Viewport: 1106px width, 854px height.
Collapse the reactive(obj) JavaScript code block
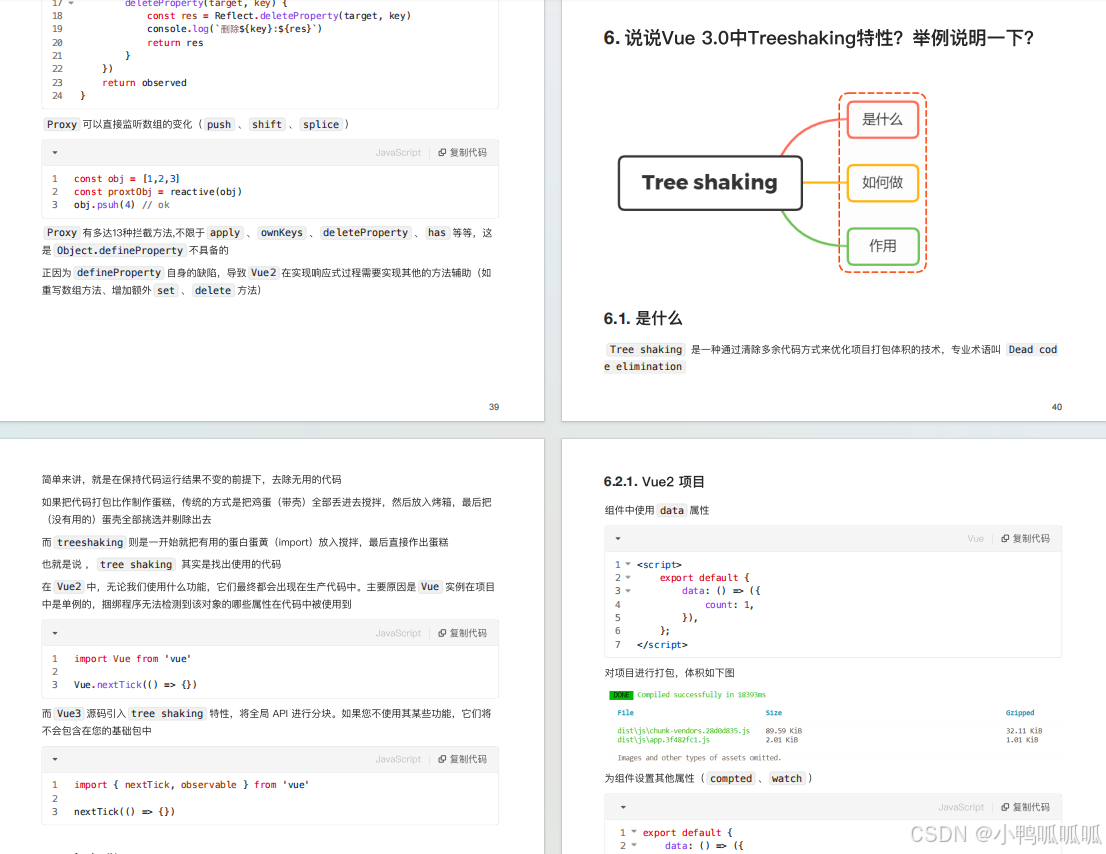click(54, 152)
